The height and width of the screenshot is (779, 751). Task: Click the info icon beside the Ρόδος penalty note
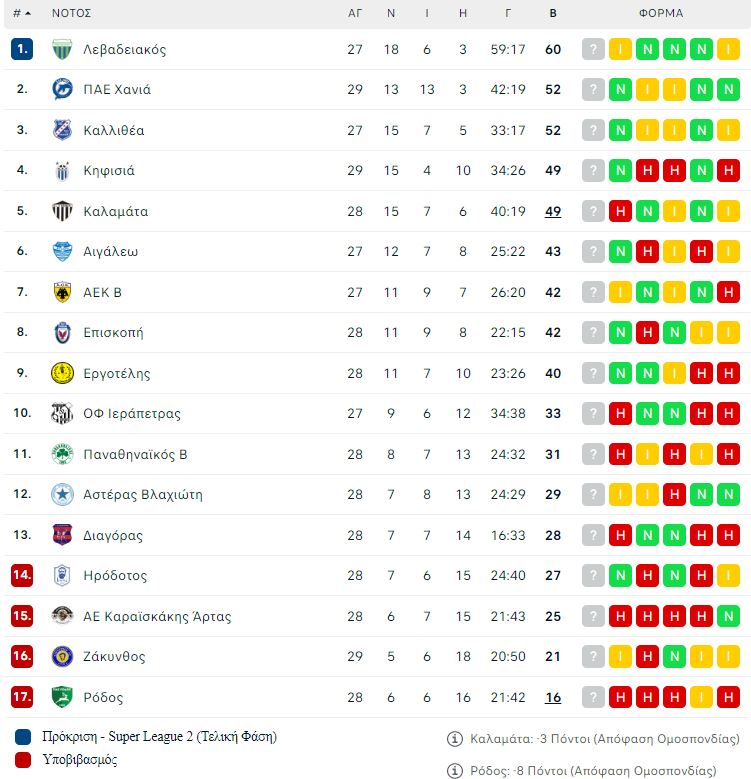tap(454, 771)
